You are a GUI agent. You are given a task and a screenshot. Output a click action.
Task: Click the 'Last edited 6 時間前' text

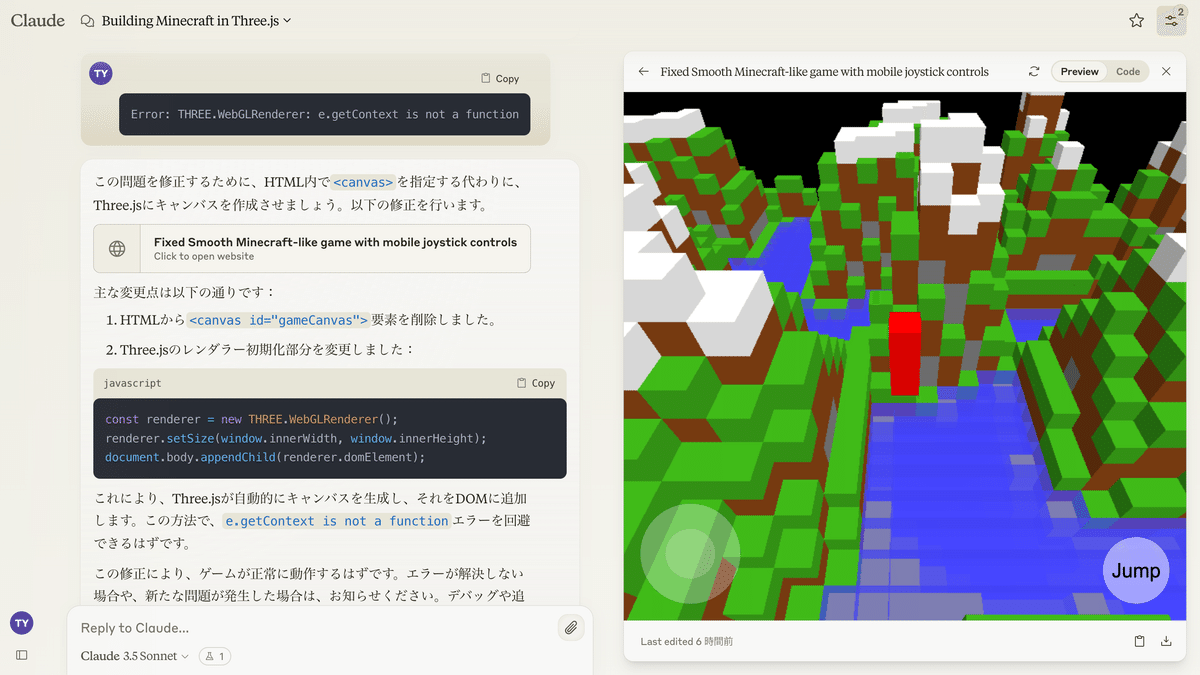click(687, 642)
